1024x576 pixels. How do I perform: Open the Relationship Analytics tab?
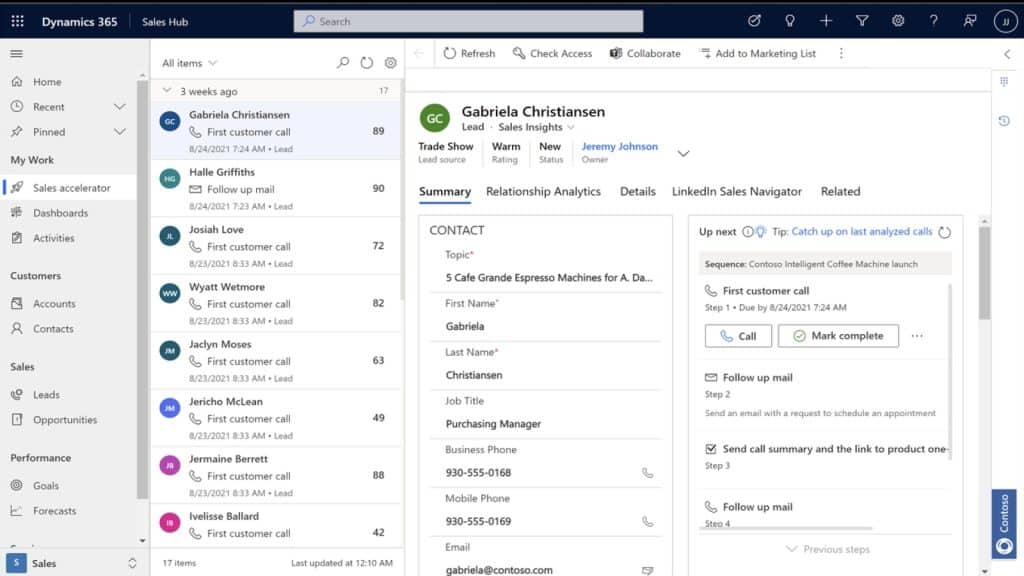543,191
